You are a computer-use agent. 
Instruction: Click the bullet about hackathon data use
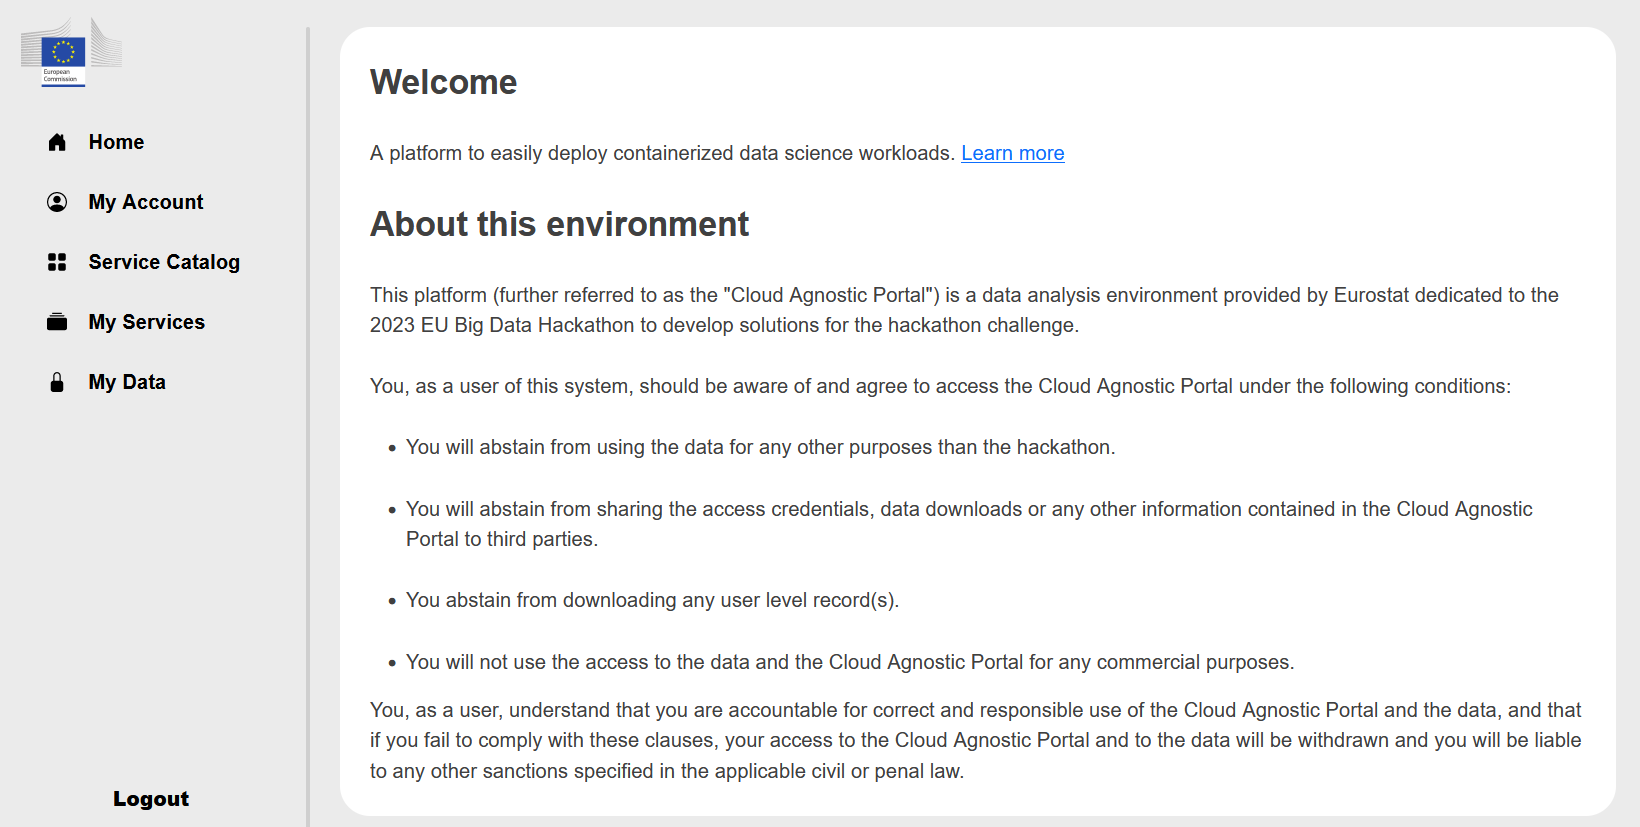761,447
